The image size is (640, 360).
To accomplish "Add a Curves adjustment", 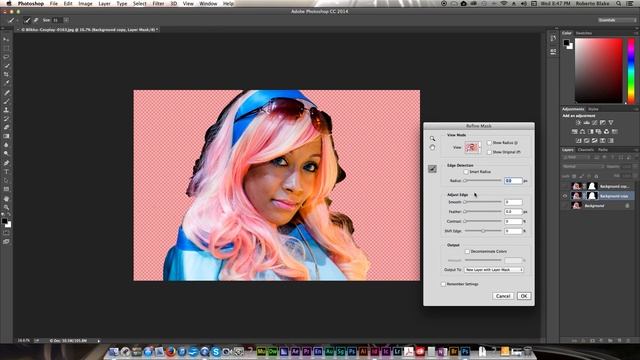I will coord(595,122).
